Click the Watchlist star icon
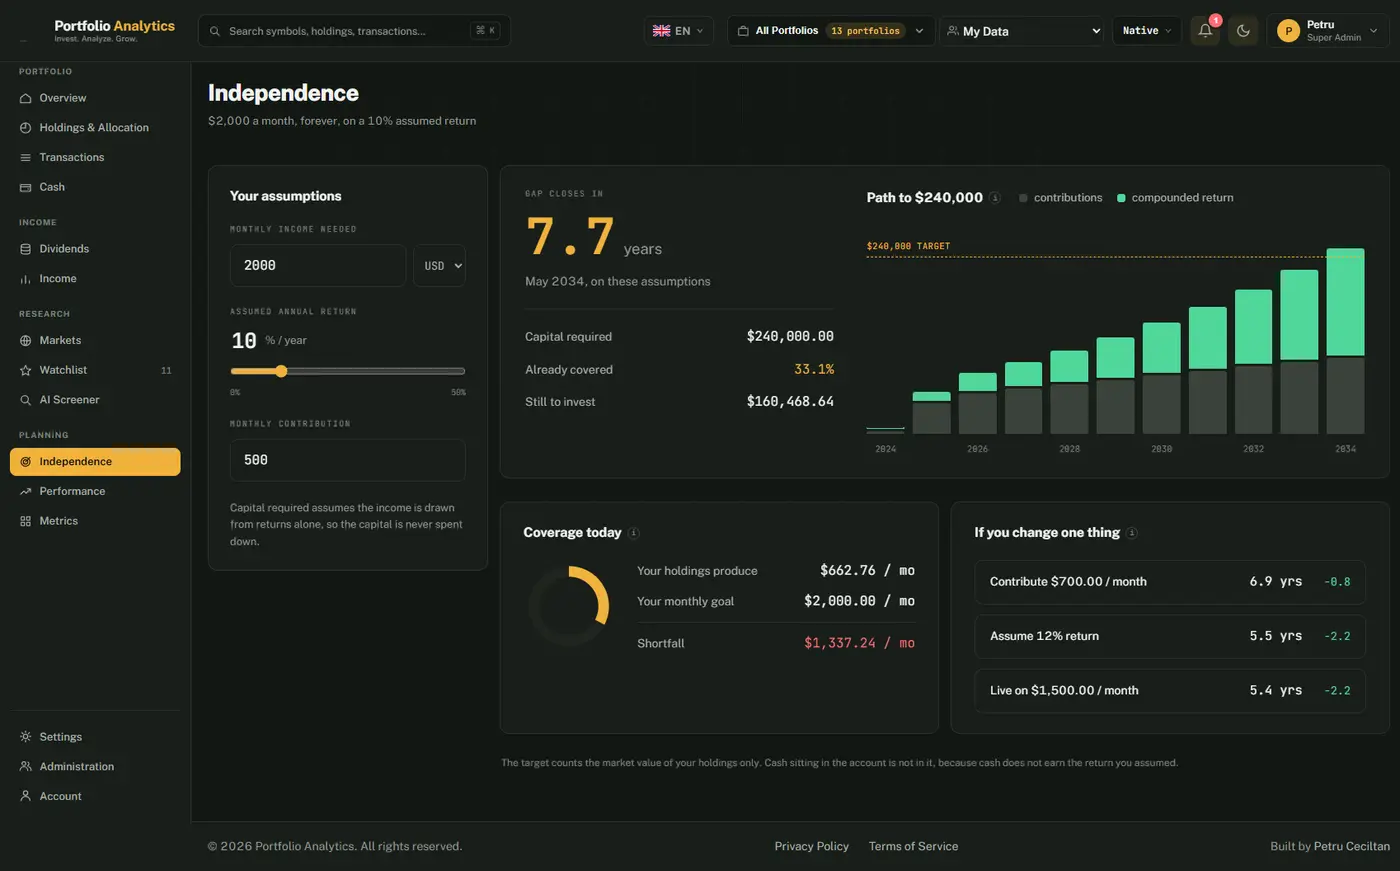 point(26,370)
